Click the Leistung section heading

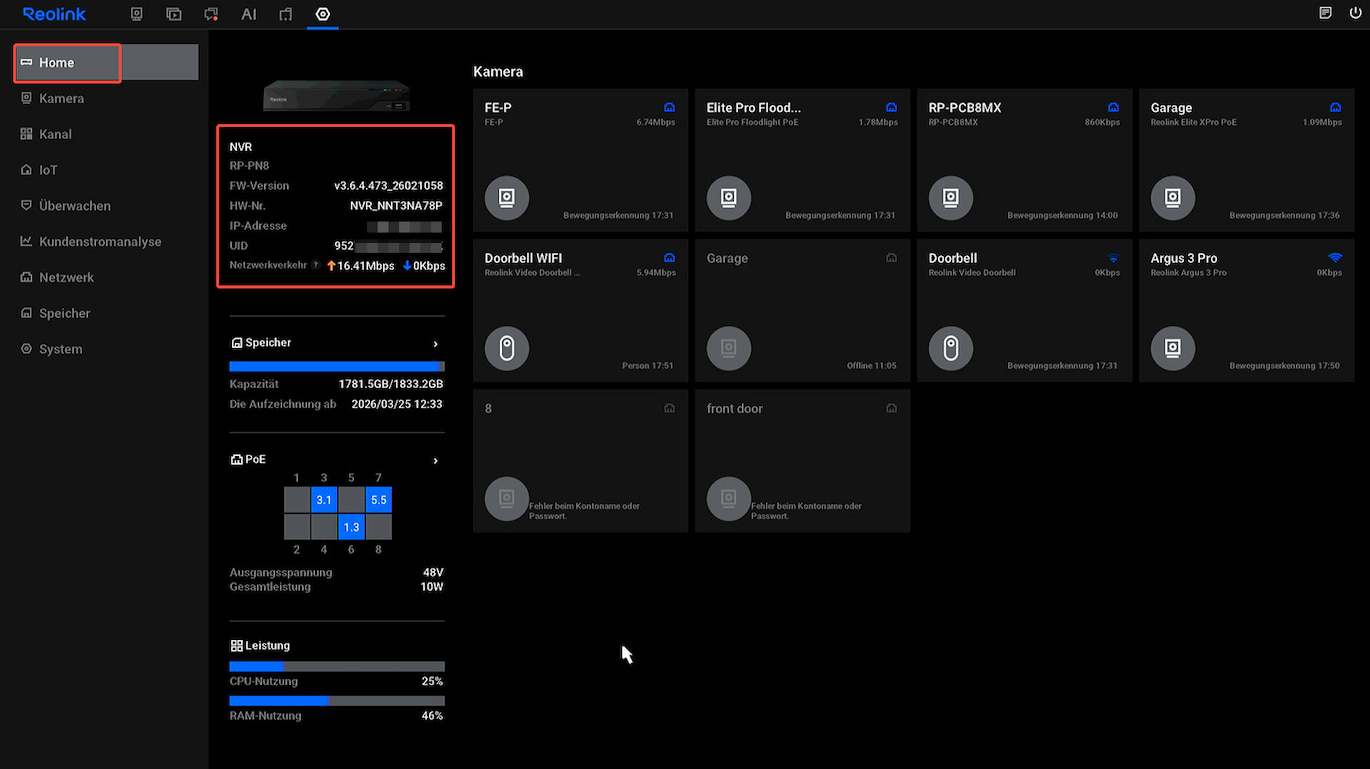click(260, 646)
